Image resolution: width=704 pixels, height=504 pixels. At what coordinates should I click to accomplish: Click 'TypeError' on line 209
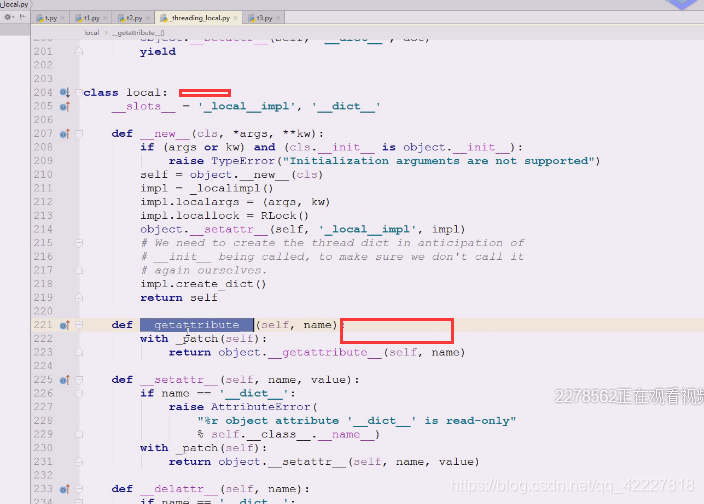point(243,161)
